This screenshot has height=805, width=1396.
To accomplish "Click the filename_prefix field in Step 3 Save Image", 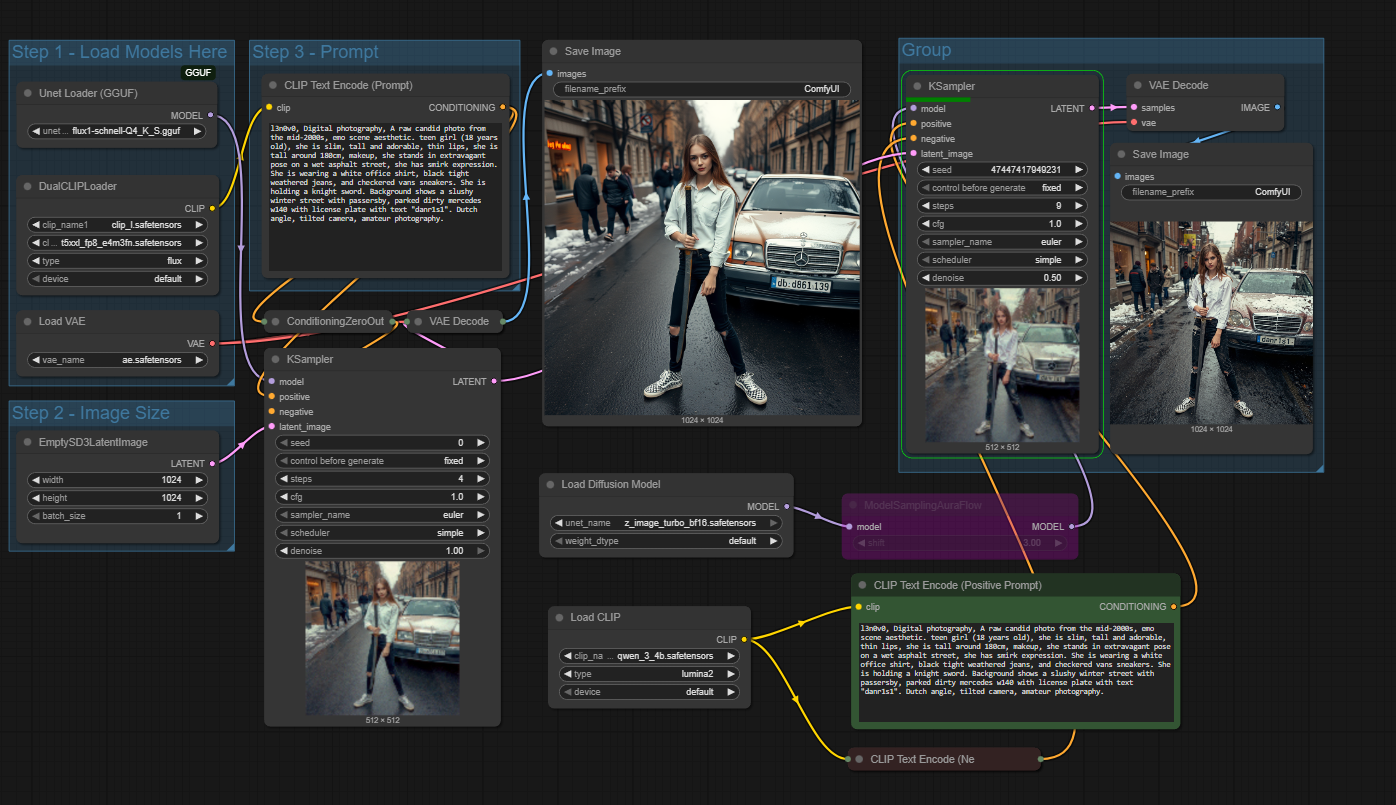I will point(702,89).
